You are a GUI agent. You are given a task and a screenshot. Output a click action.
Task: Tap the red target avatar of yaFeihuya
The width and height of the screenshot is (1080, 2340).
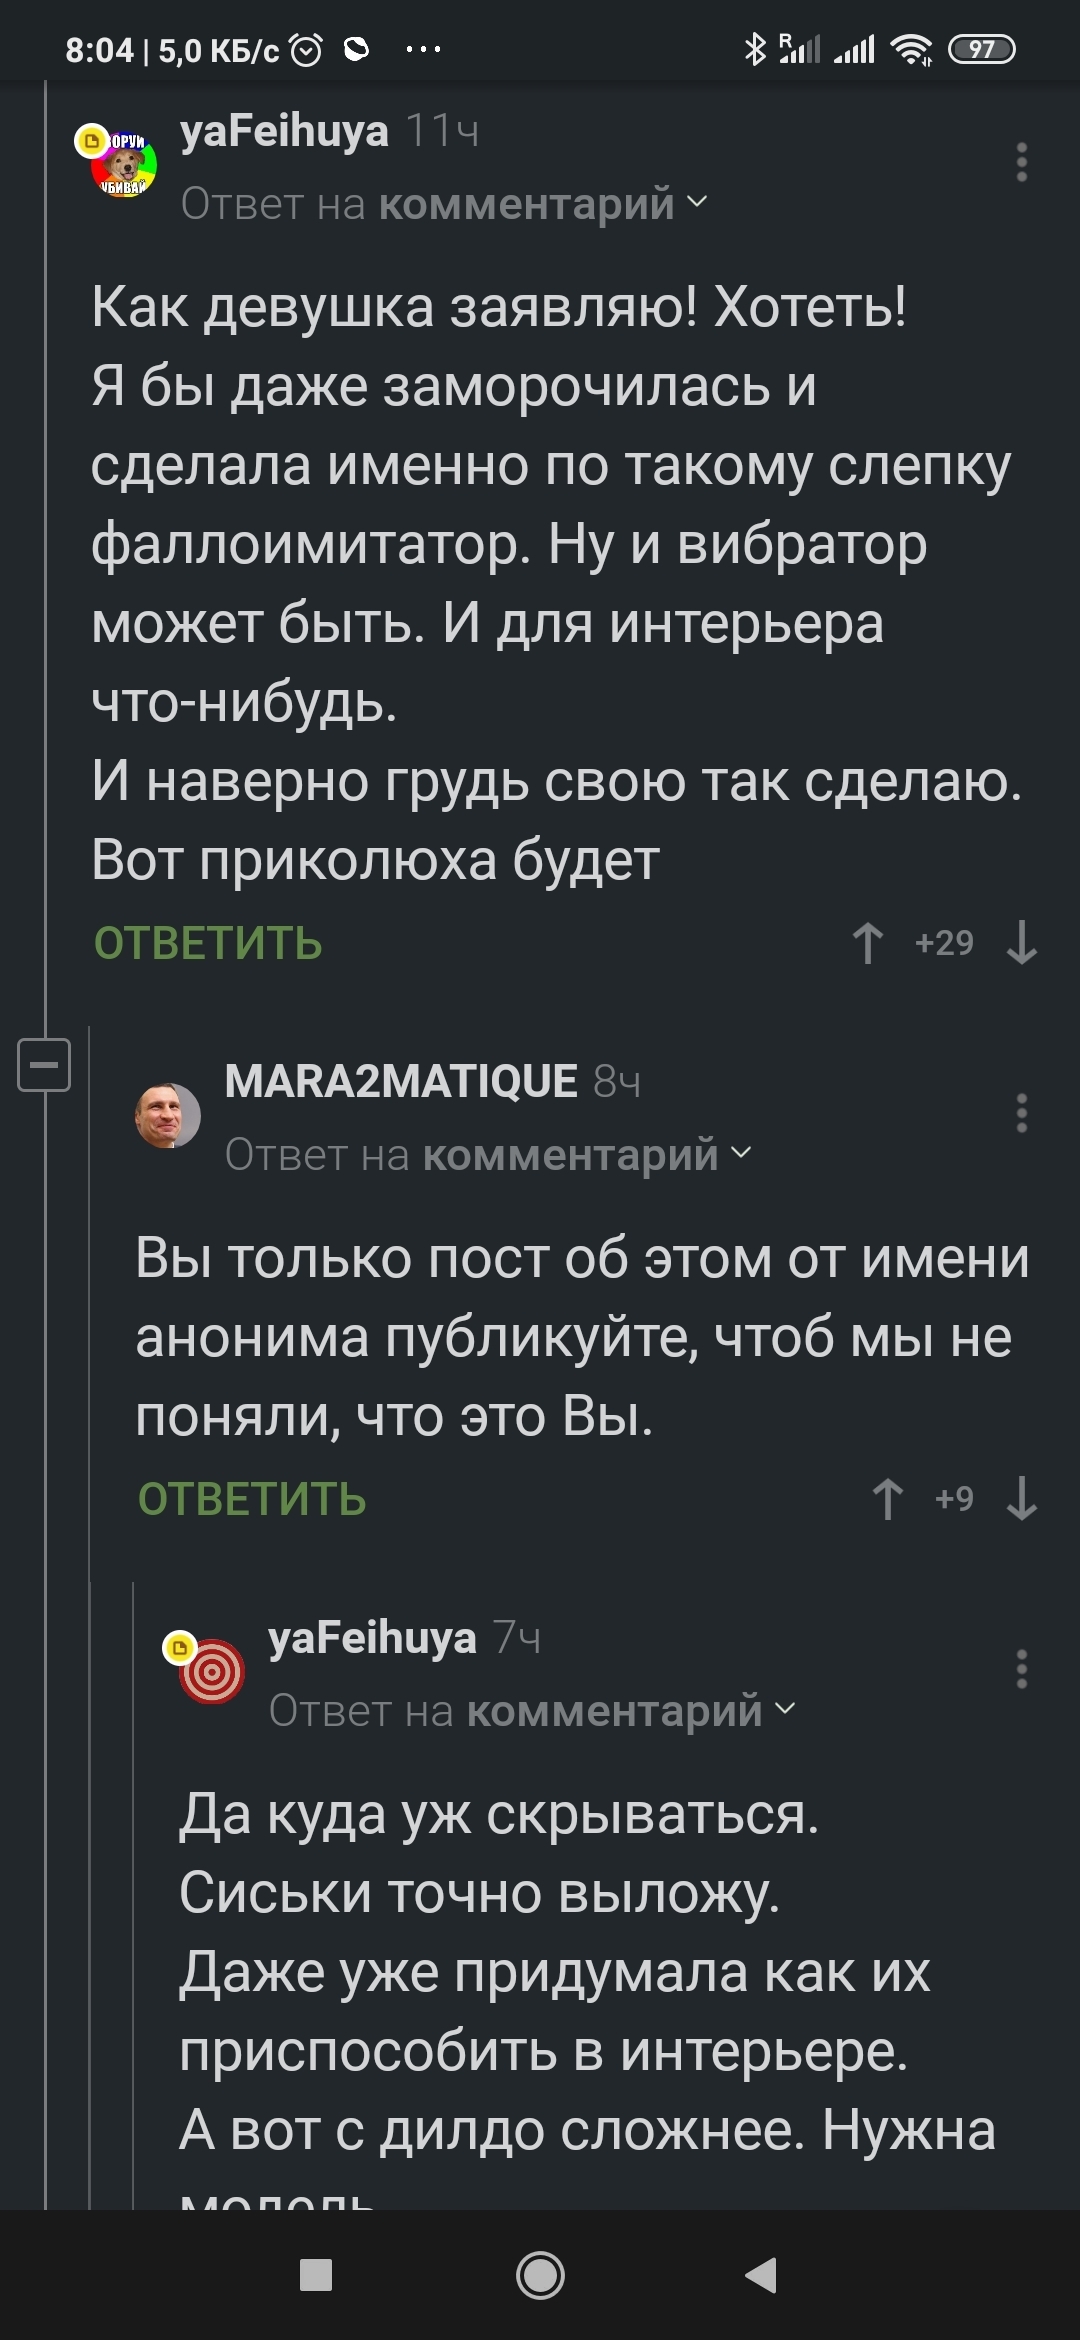tap(210, 1670)
